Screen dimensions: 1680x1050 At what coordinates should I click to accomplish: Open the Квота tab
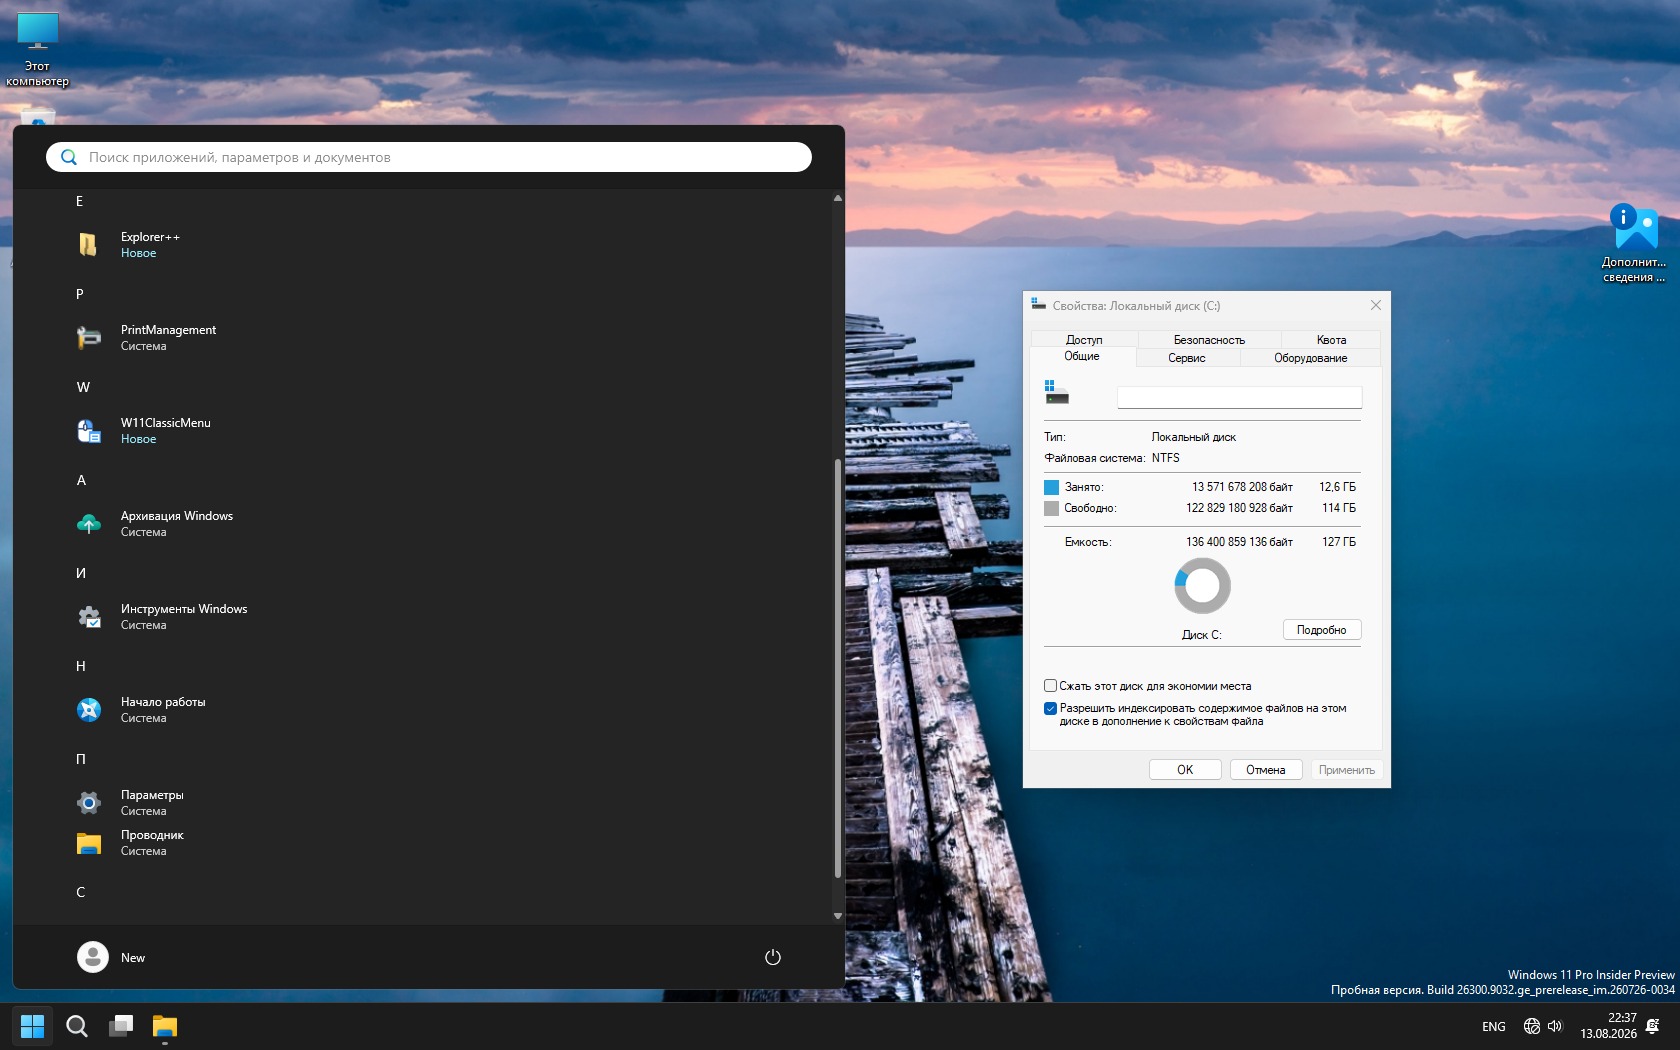[x=1331, y=340]
